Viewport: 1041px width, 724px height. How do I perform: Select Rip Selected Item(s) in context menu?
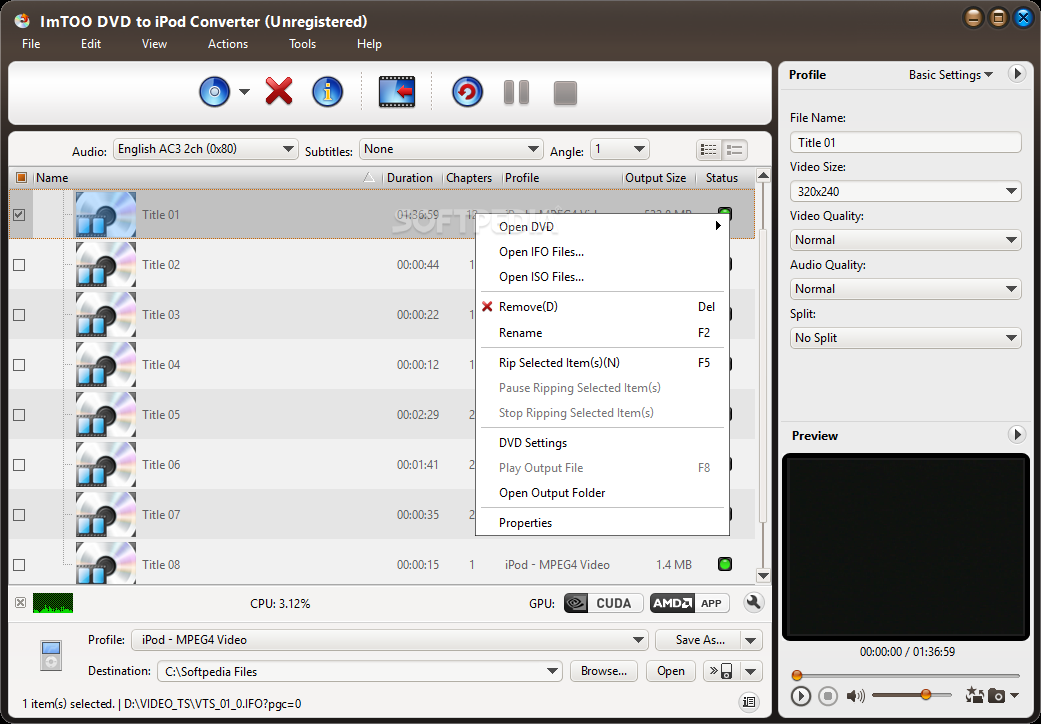[559, 363]
